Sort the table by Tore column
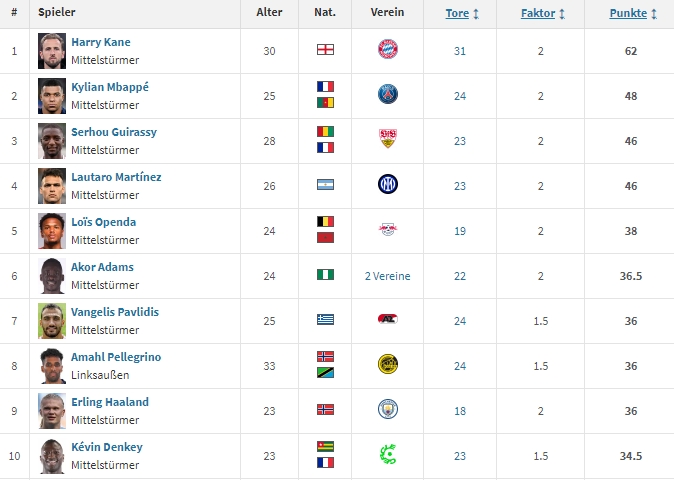Screen dimensions: 674x480 pos(461,14)
